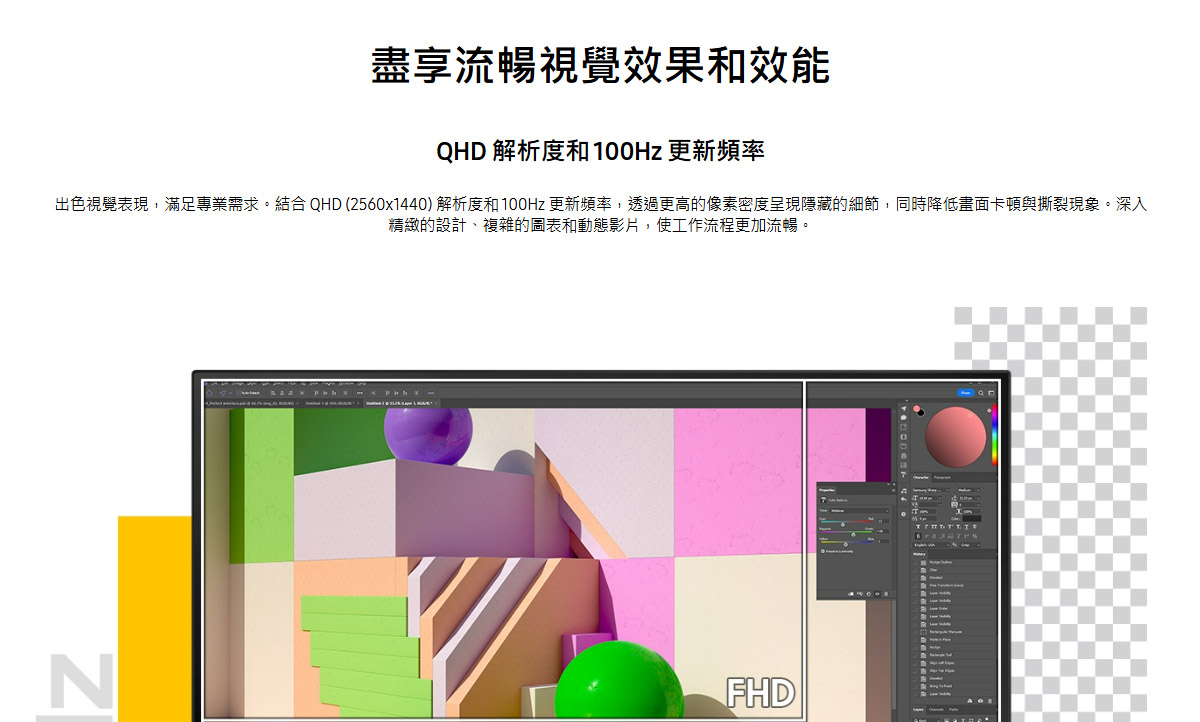Click the trash icon in Properties panel footer
This screenshot has height=722, width=1200.
886,594
